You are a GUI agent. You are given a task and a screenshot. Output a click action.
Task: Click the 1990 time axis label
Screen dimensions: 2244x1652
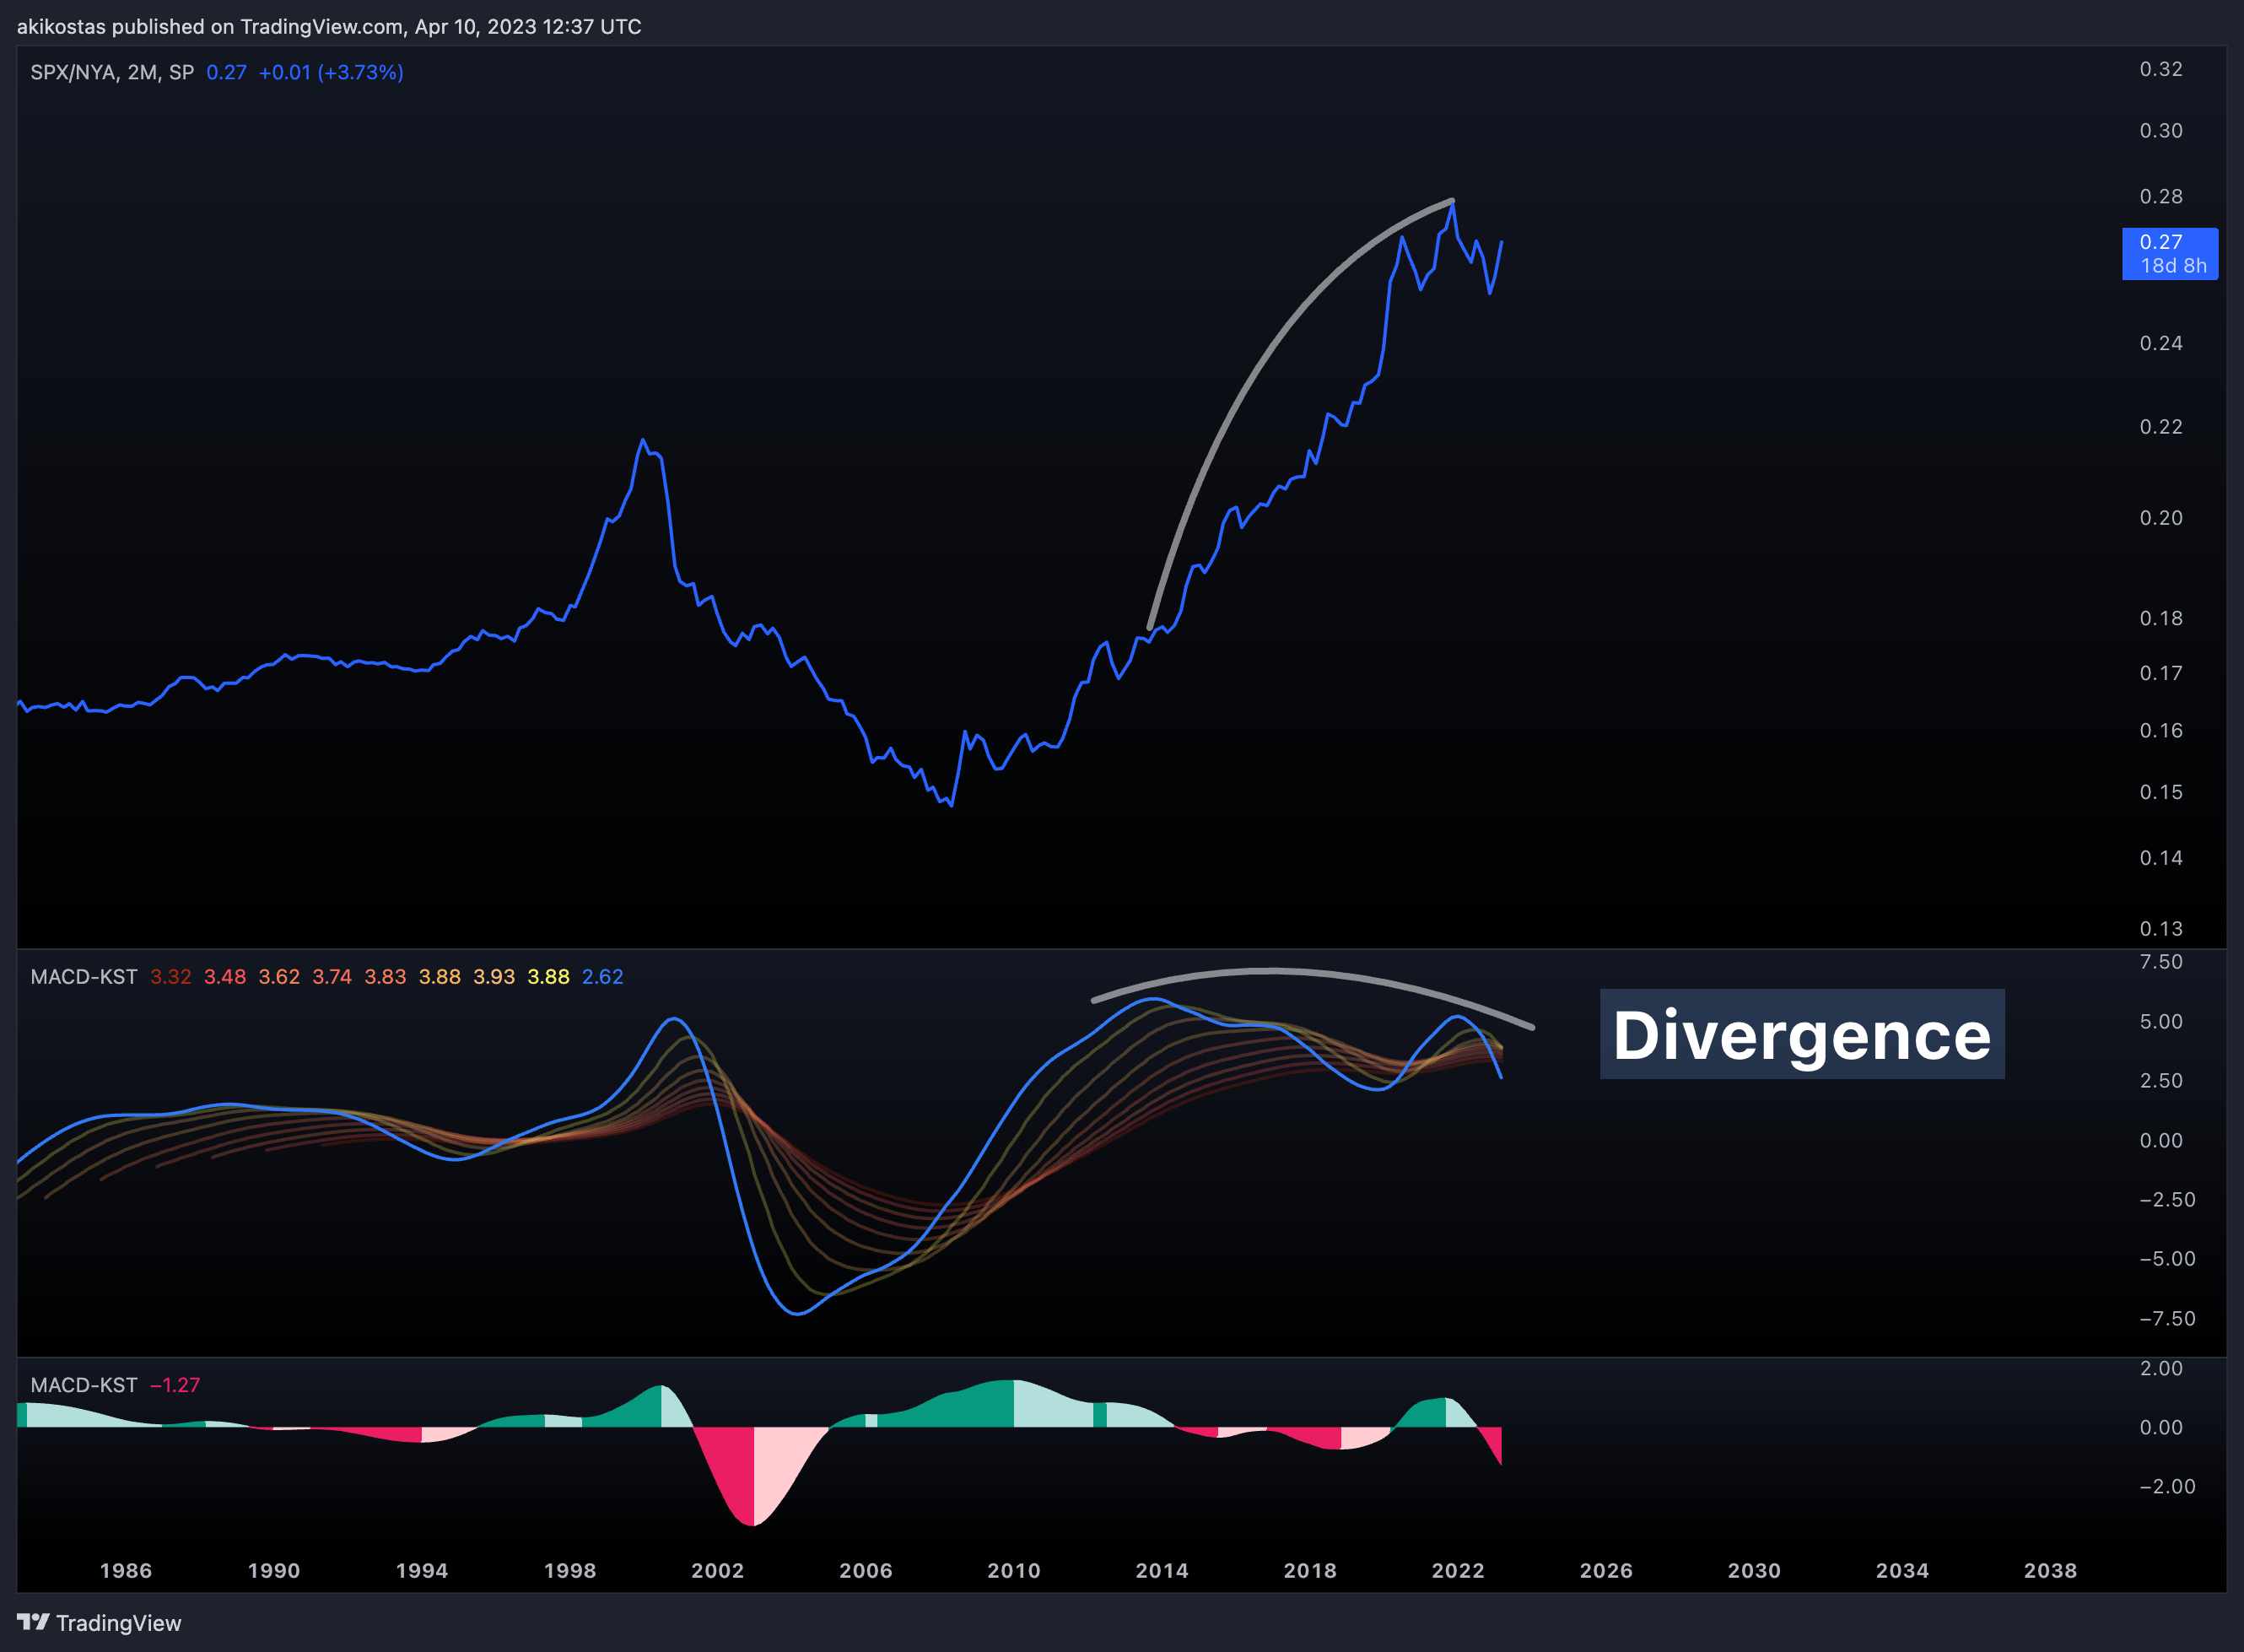pos(274,1570)
